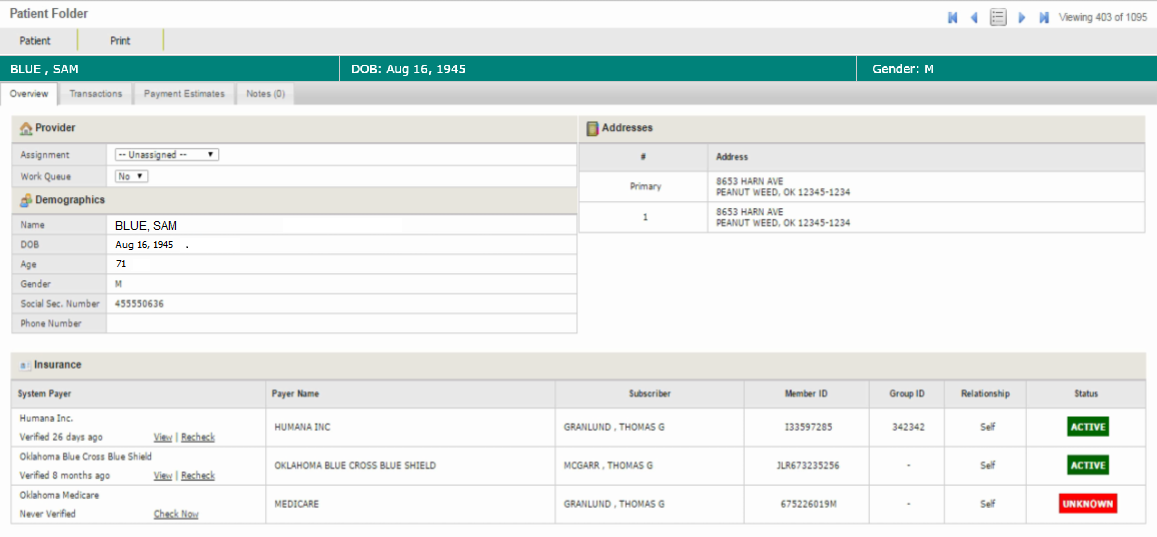The width and height of the screenshot is (1157, 537).
Task: Jump to the last patient record
Action: tap(1044, 18)
